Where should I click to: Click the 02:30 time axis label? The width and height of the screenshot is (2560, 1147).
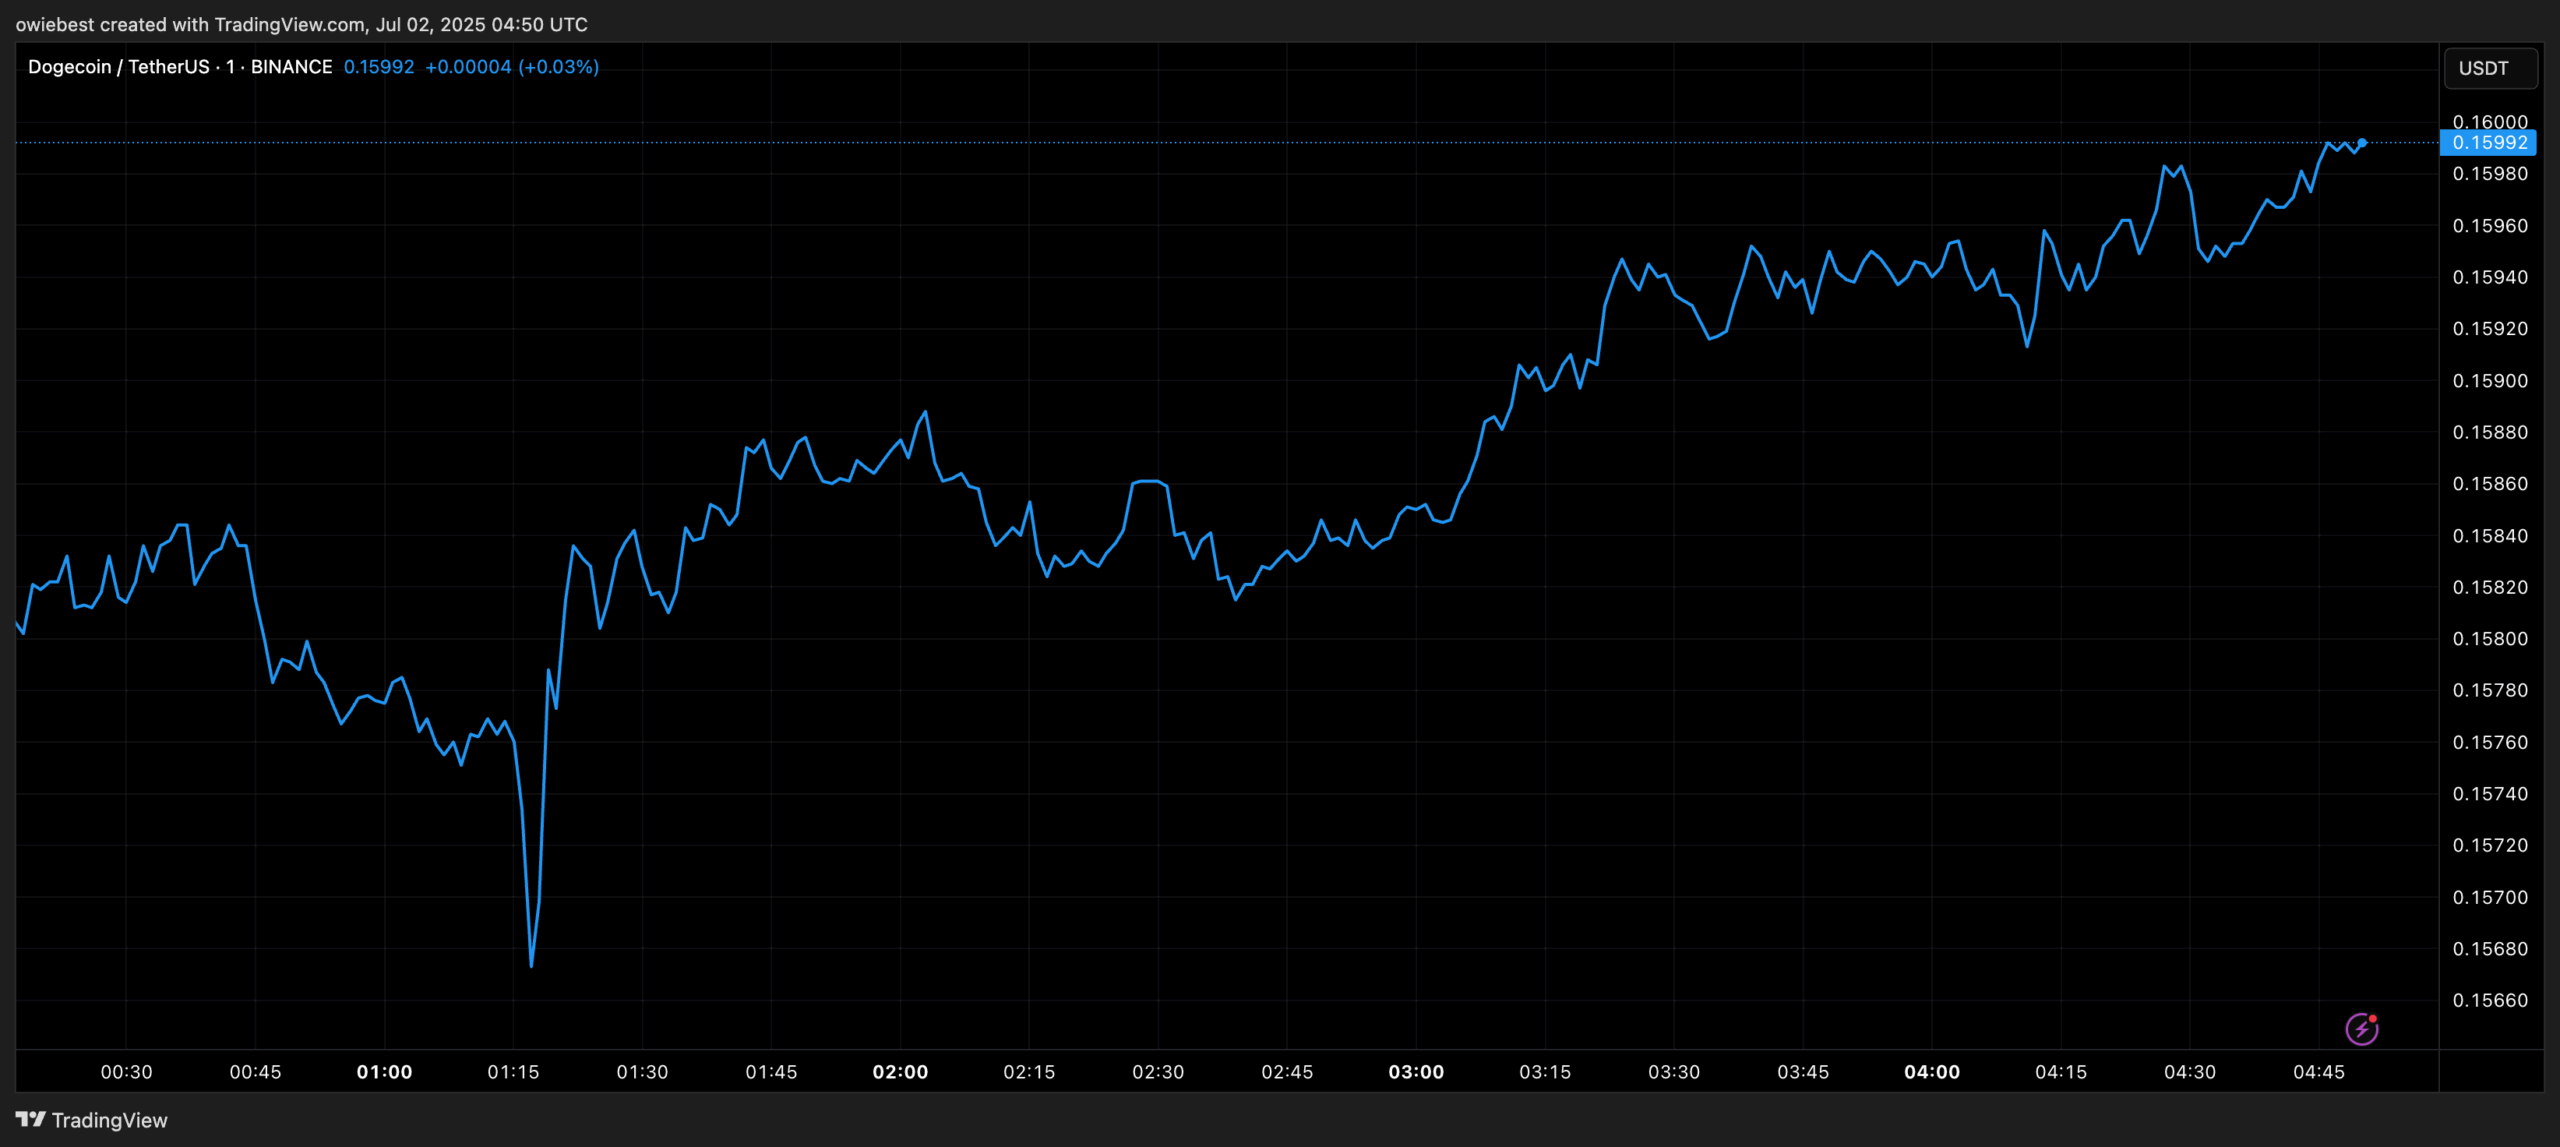[x=1158, y=1072]
